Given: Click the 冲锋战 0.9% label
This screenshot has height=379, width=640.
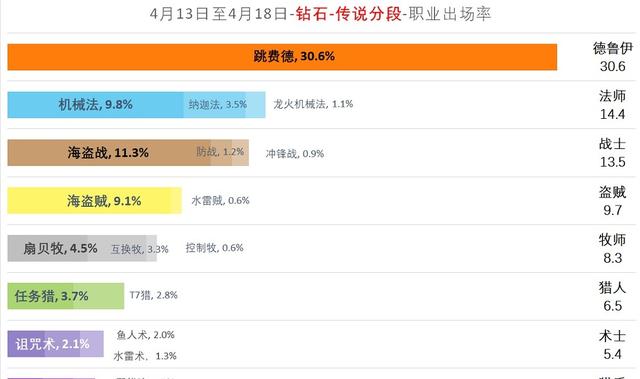Looking at the screenshot, I should point(295,154).
